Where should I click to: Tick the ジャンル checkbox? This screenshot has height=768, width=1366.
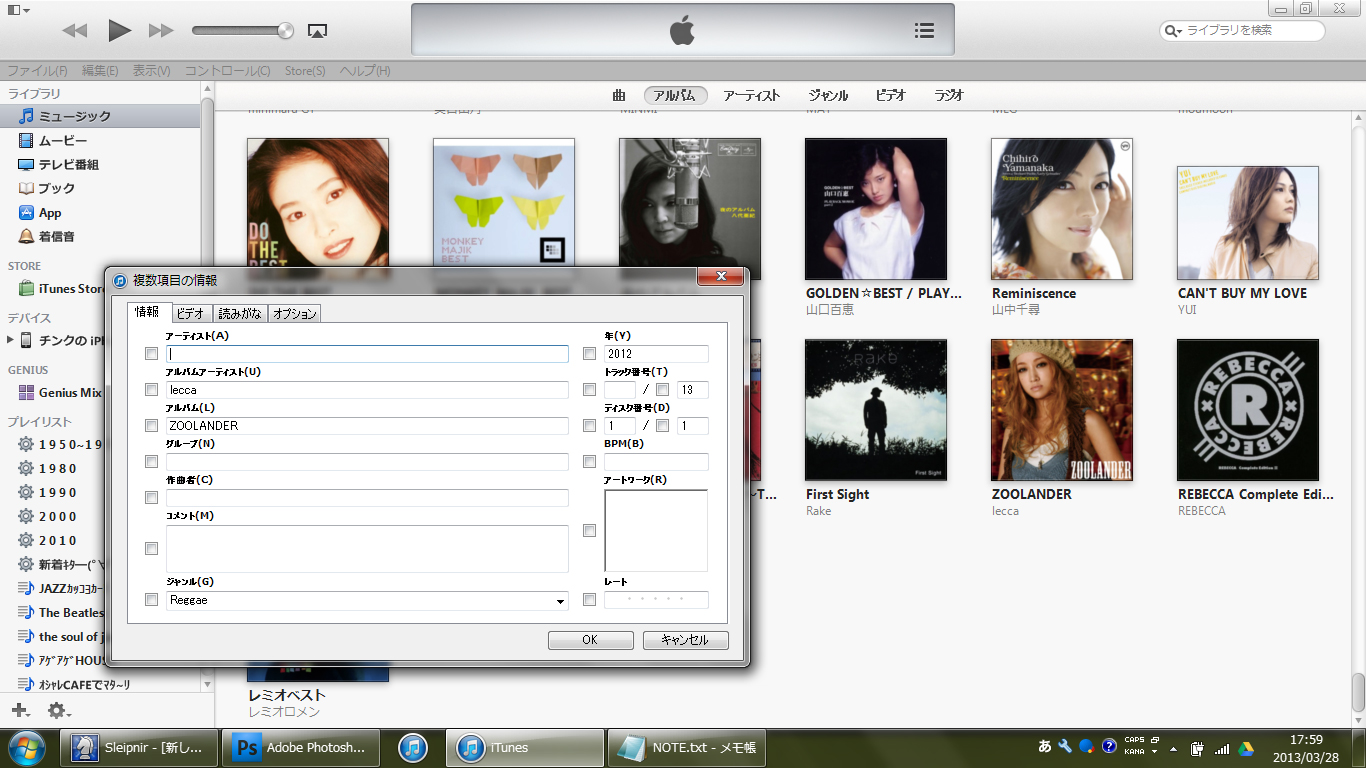tap(151, 600)
